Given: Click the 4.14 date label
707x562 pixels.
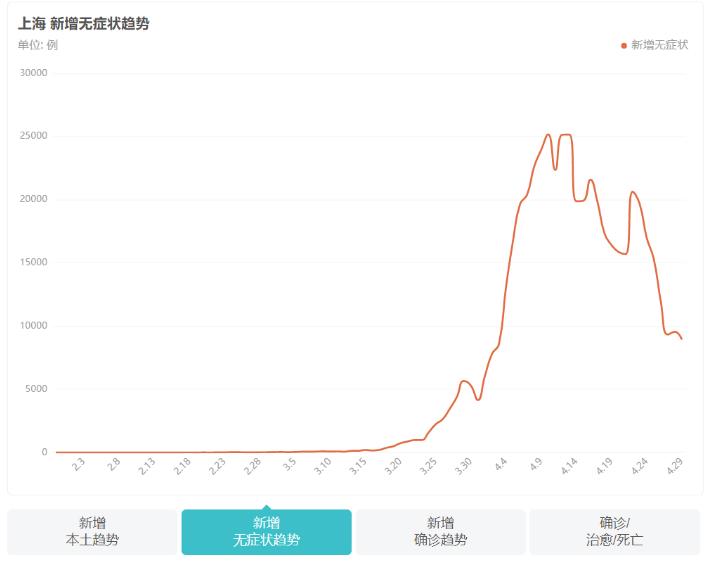Looking at the screenshot, I should click(568, 466).
